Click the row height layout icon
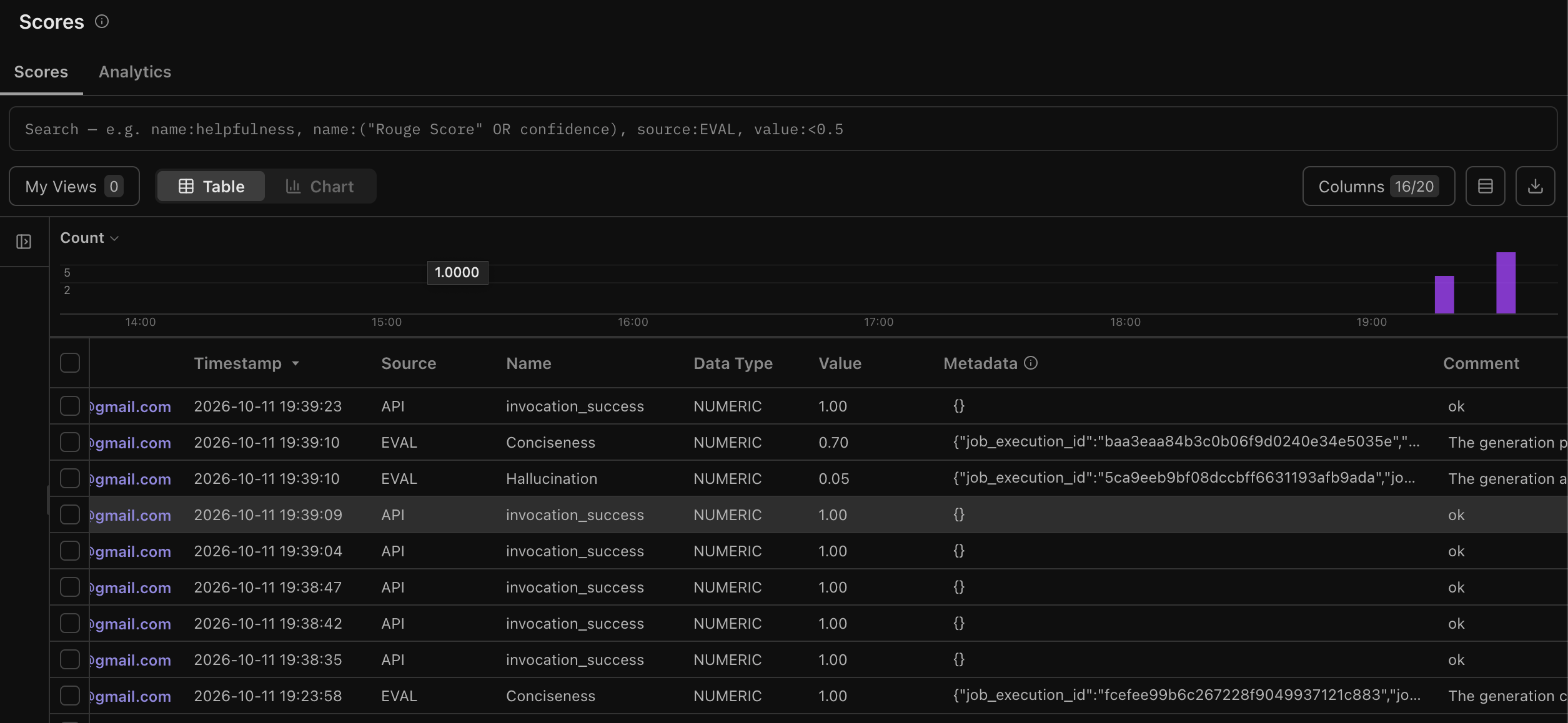This screenshot has width=1568, height=723. (x=1485, y=186)
